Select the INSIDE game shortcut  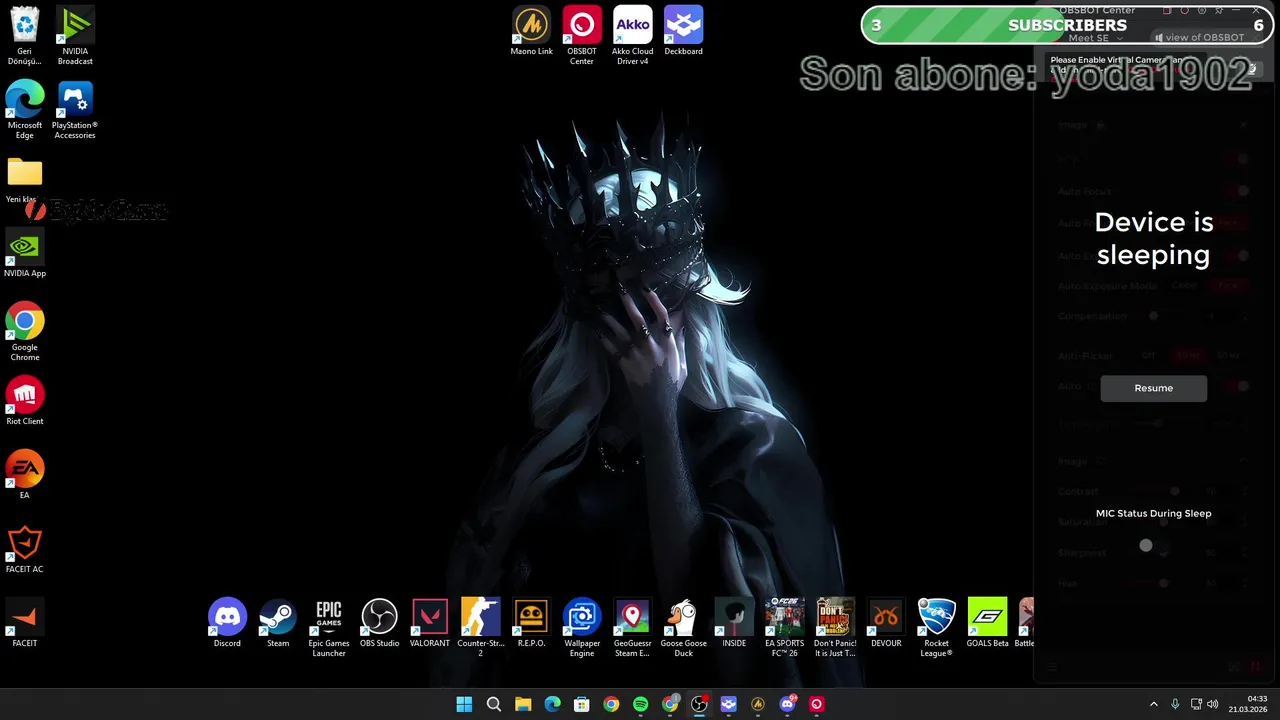point(734,623)
